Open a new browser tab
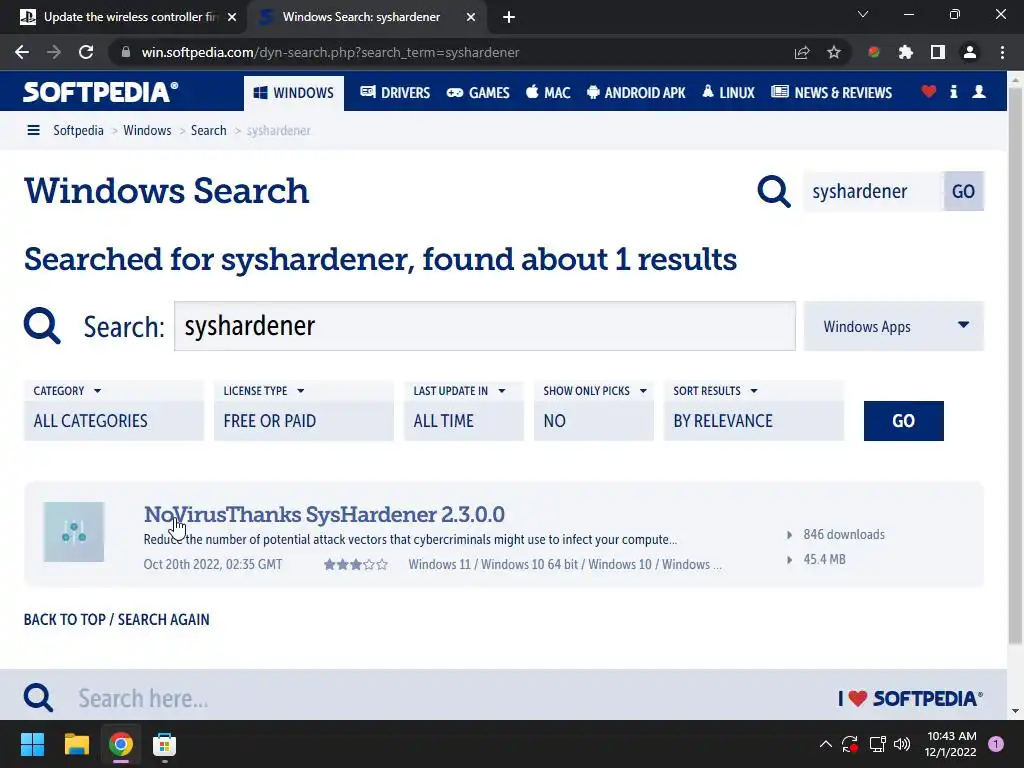Screen dimensions: 1024x768 509,17
